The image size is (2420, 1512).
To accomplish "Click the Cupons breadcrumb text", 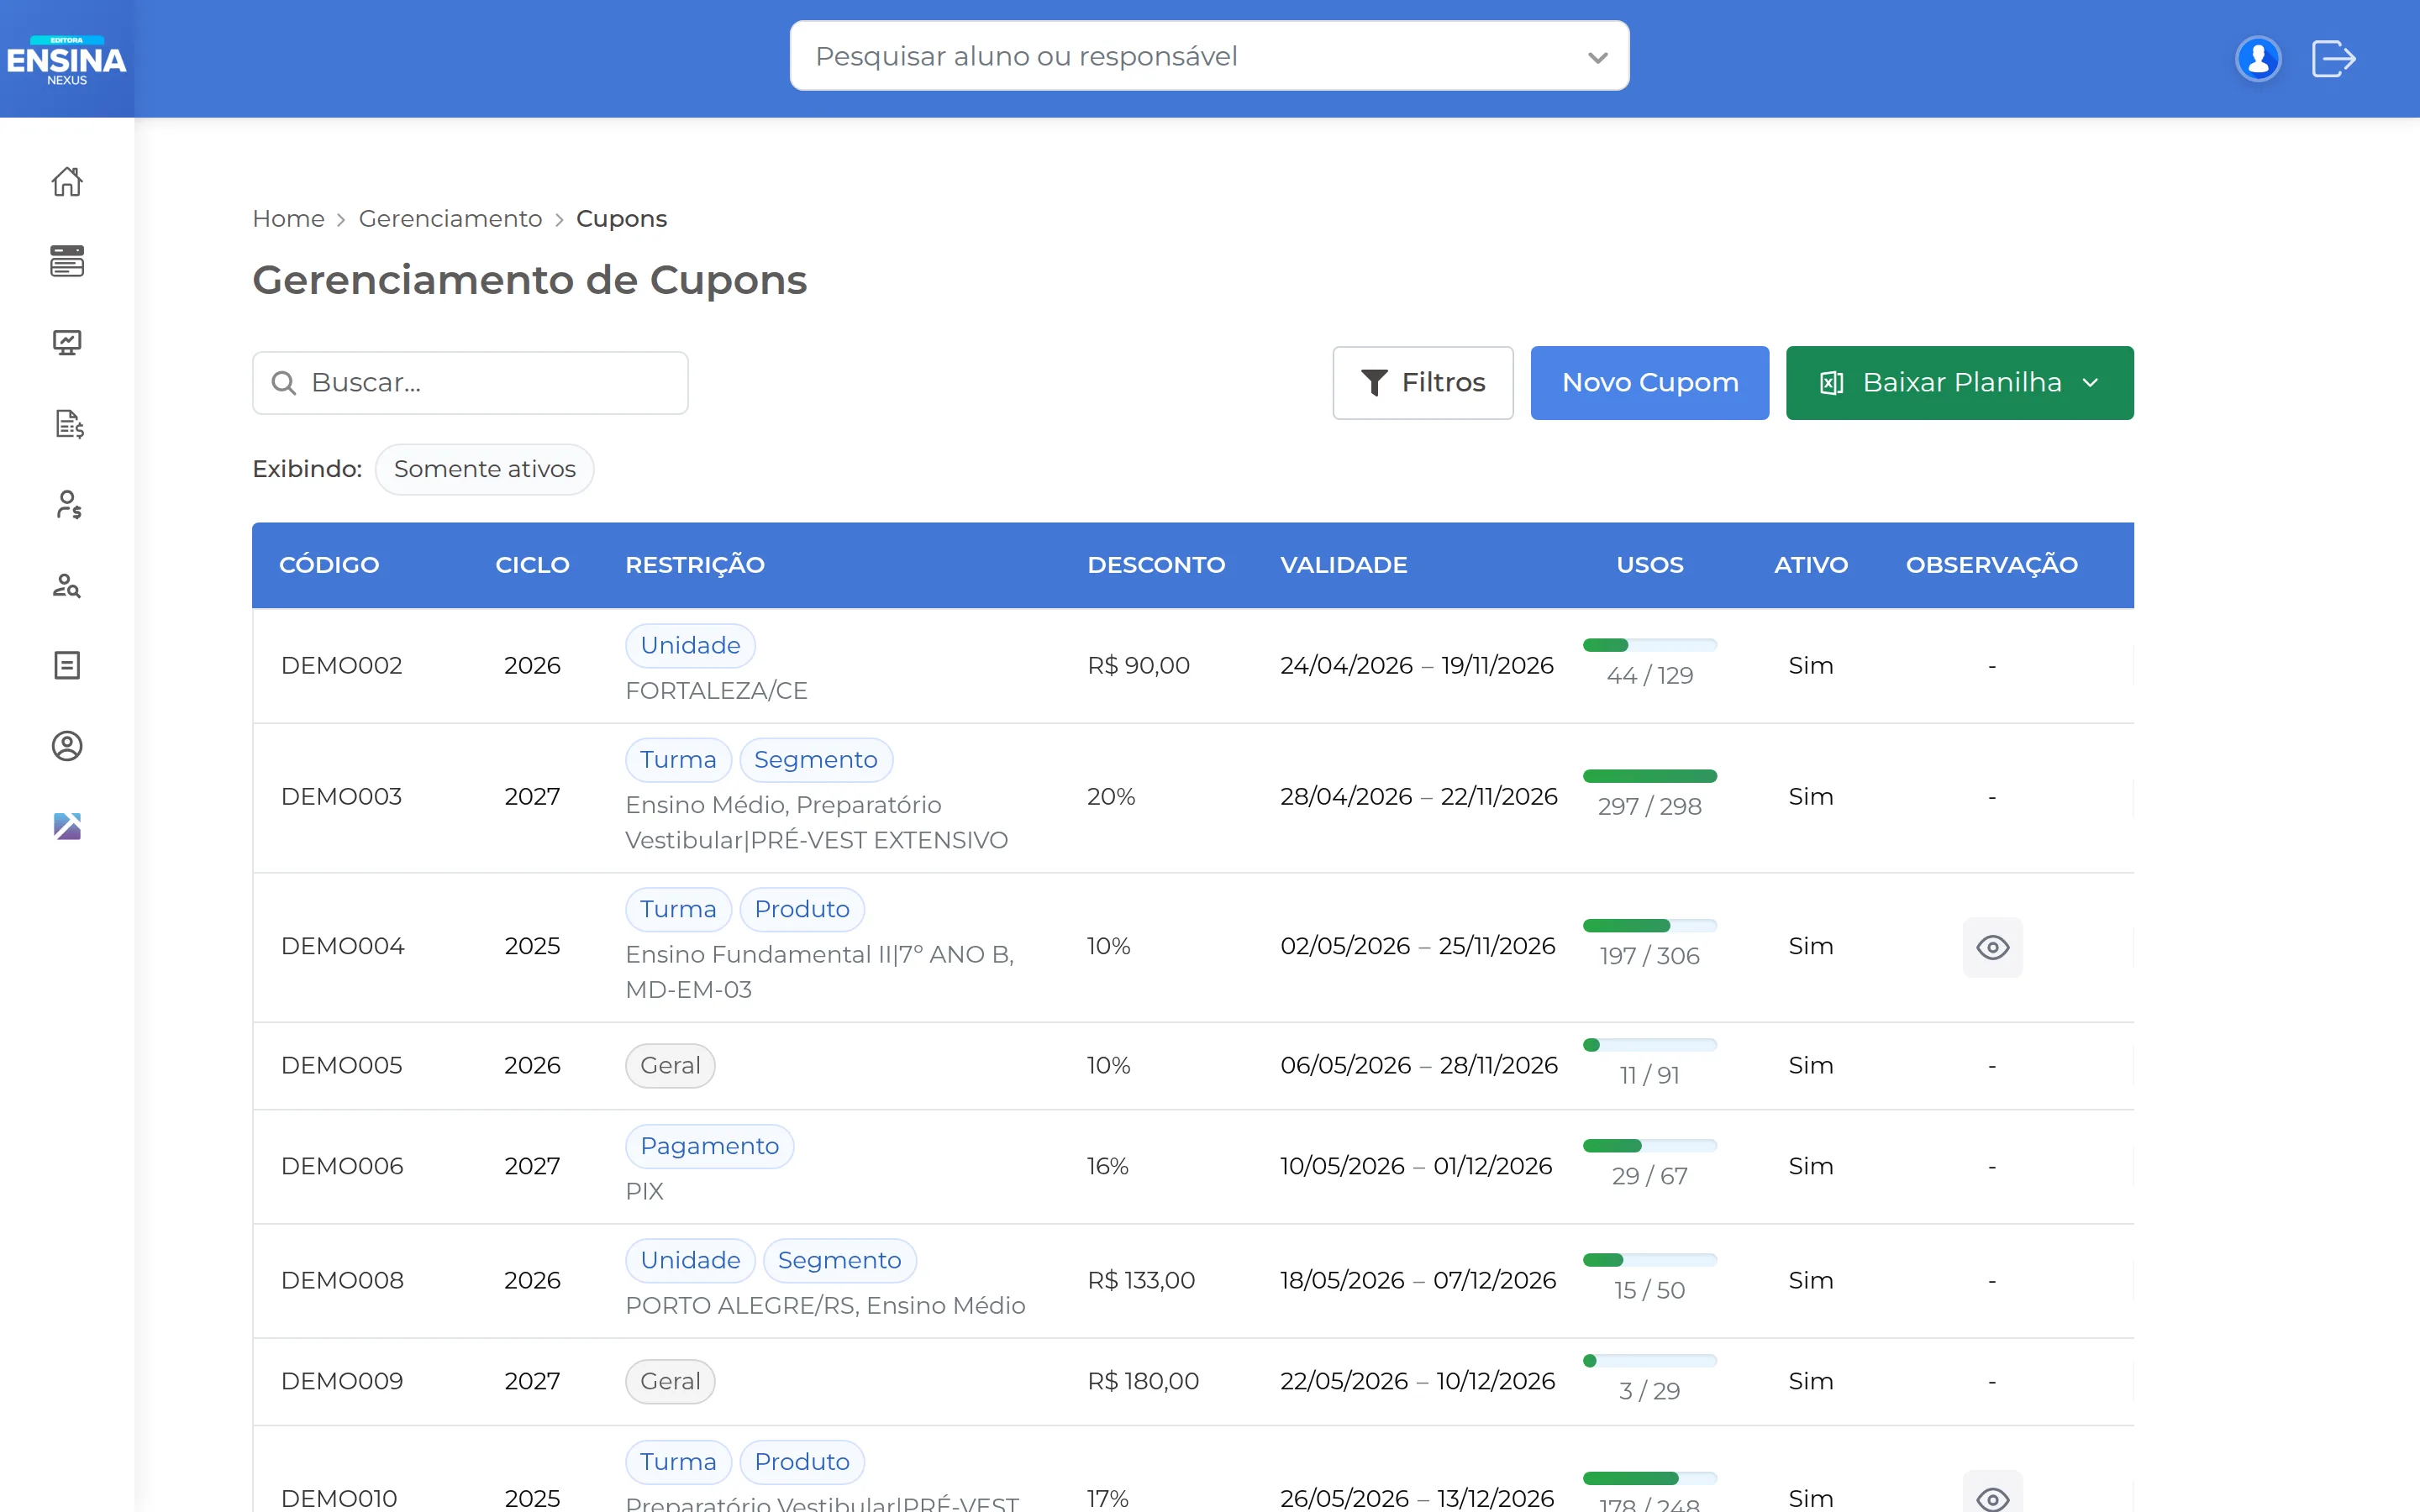I will 621,219.
